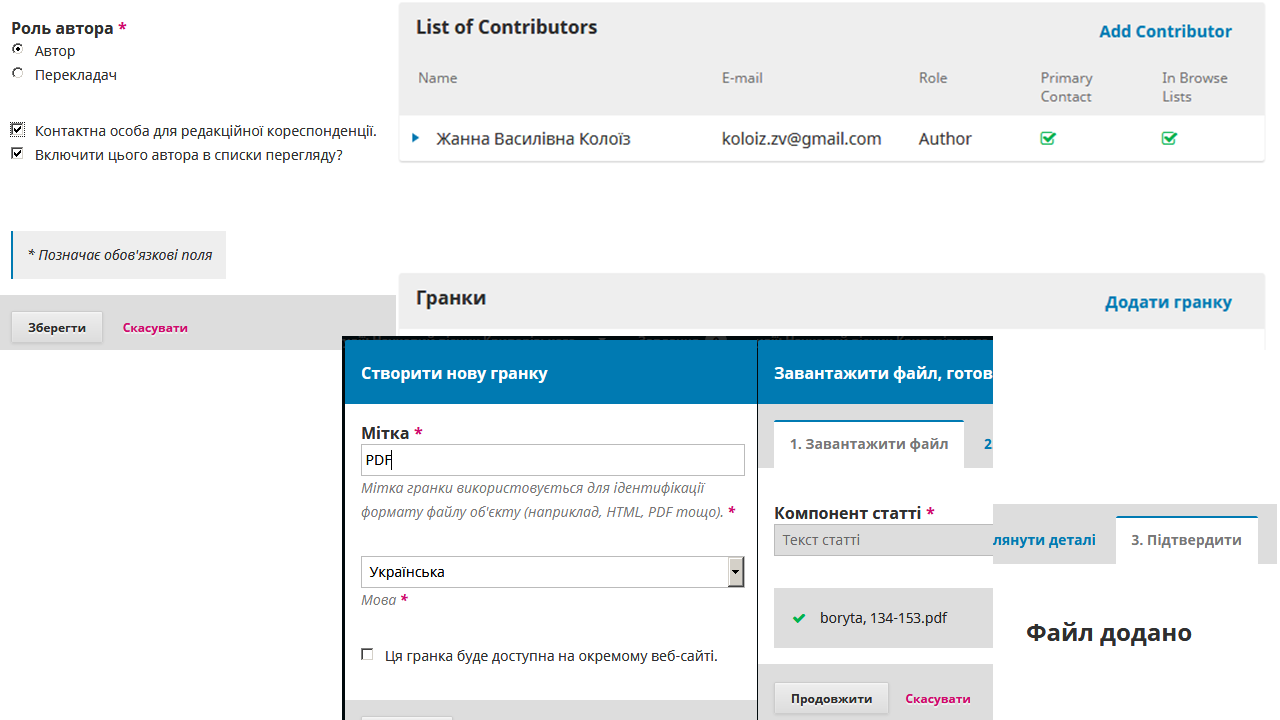The image size is (1280, 720).
Task: Select the Автор radio button
Action: pos(18,49)
